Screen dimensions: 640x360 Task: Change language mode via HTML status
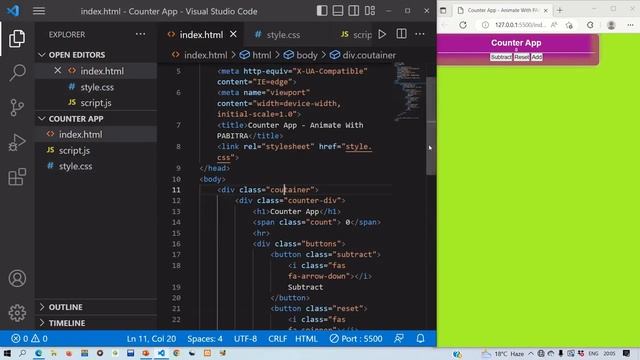tap(306, 339)
